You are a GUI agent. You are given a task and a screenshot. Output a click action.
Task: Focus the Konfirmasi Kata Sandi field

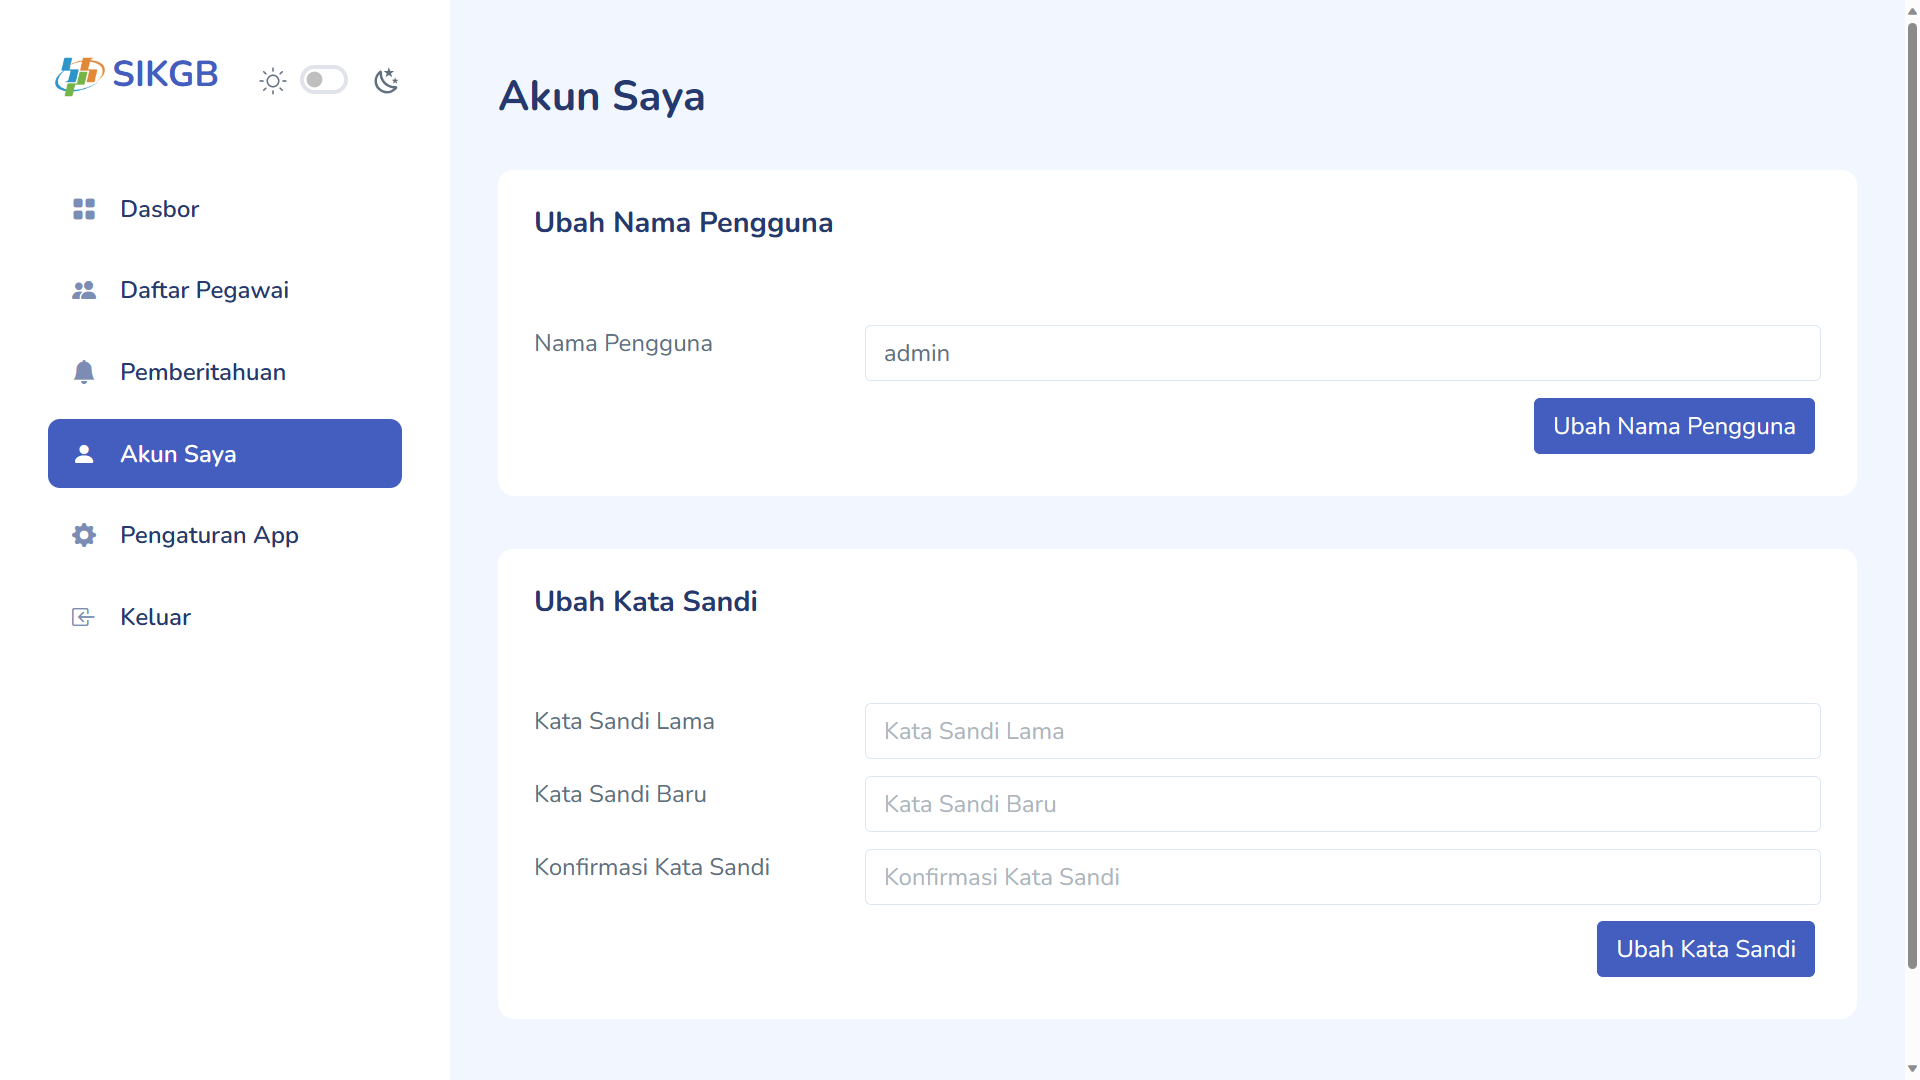point(1342,877)
